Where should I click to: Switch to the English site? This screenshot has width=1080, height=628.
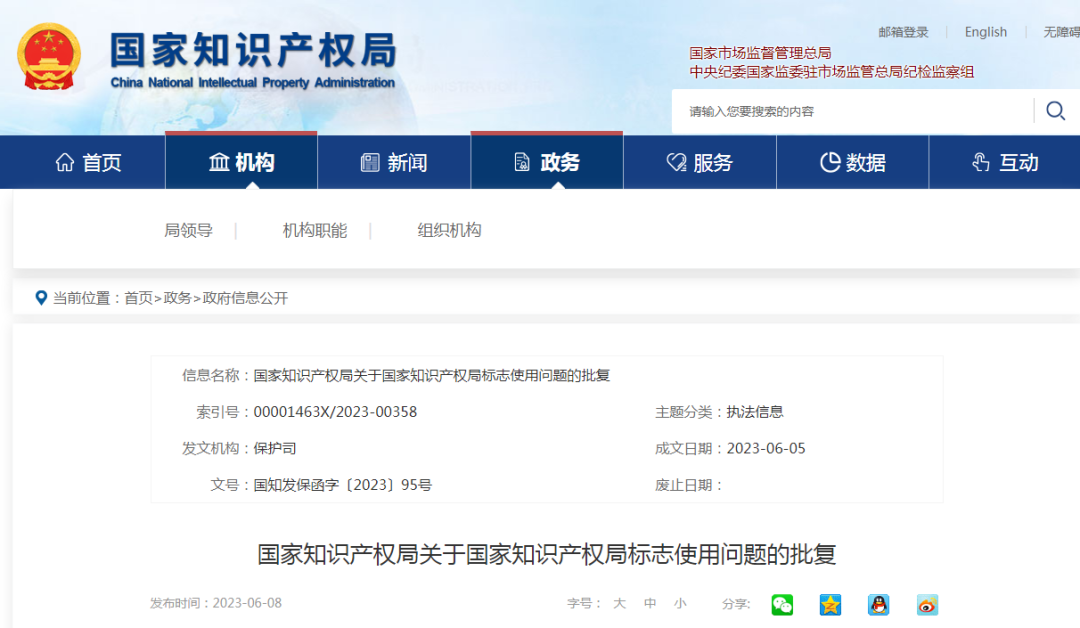click(986, 32)
